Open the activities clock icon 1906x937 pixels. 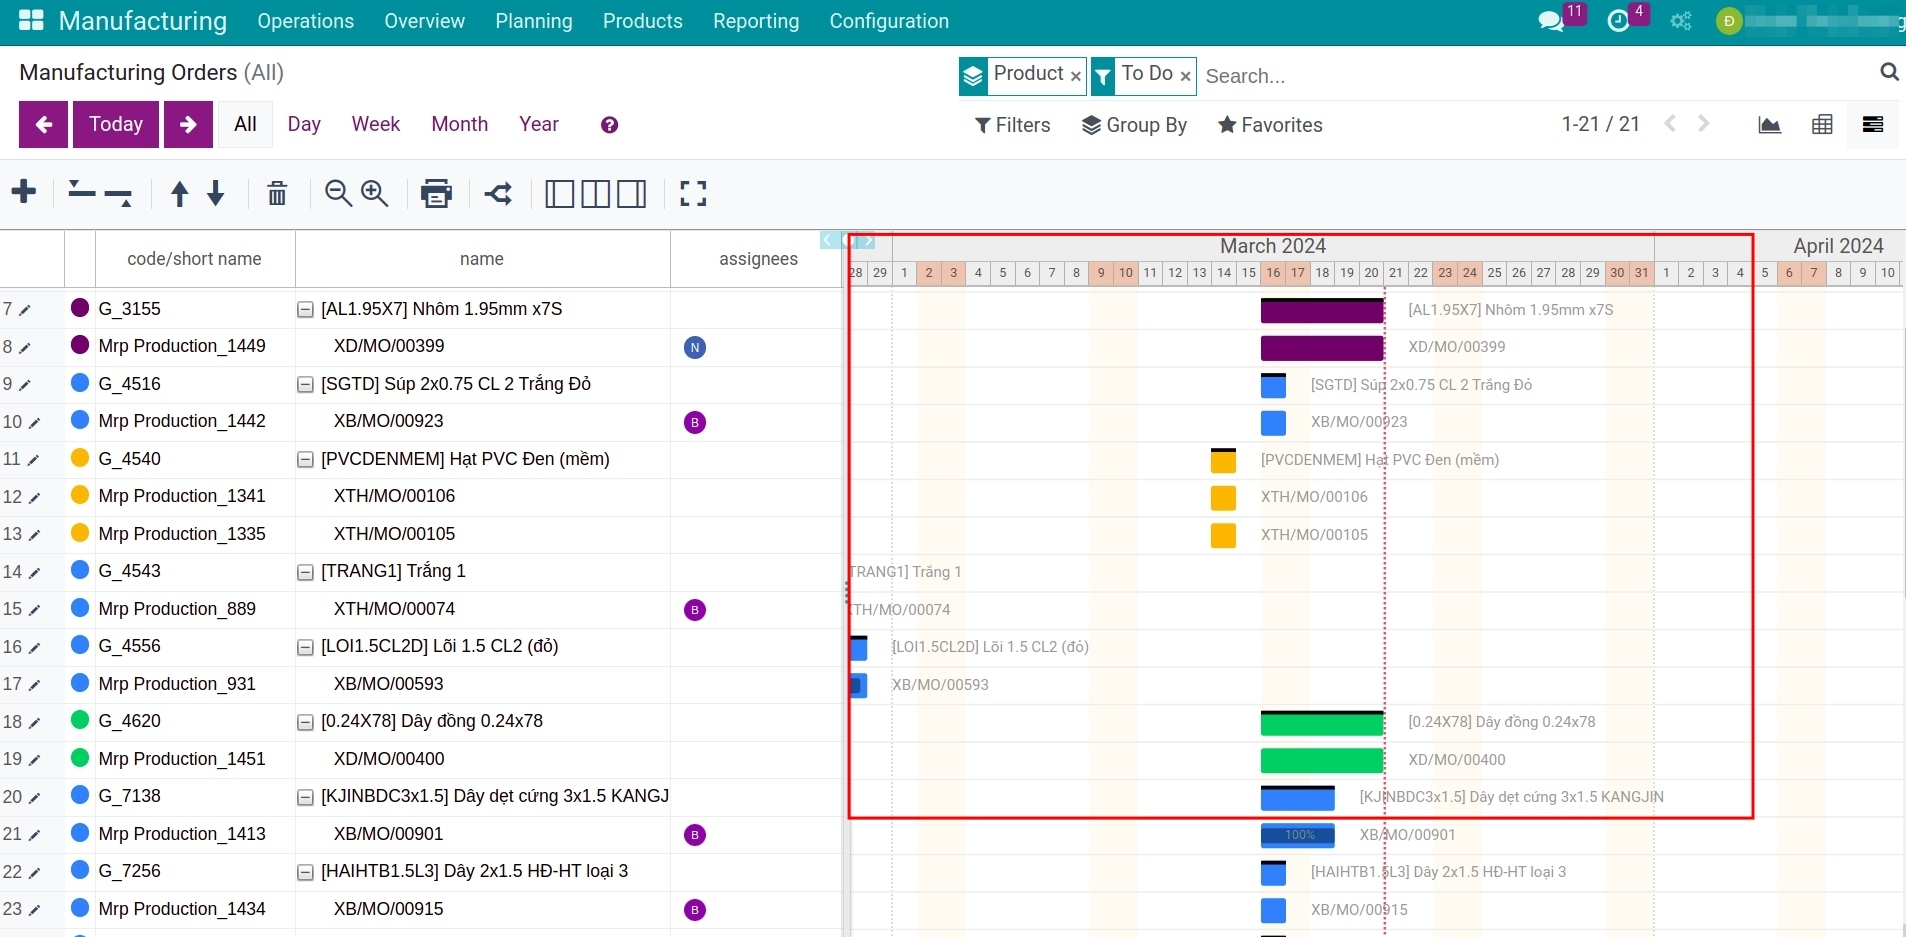point(1620,20)
